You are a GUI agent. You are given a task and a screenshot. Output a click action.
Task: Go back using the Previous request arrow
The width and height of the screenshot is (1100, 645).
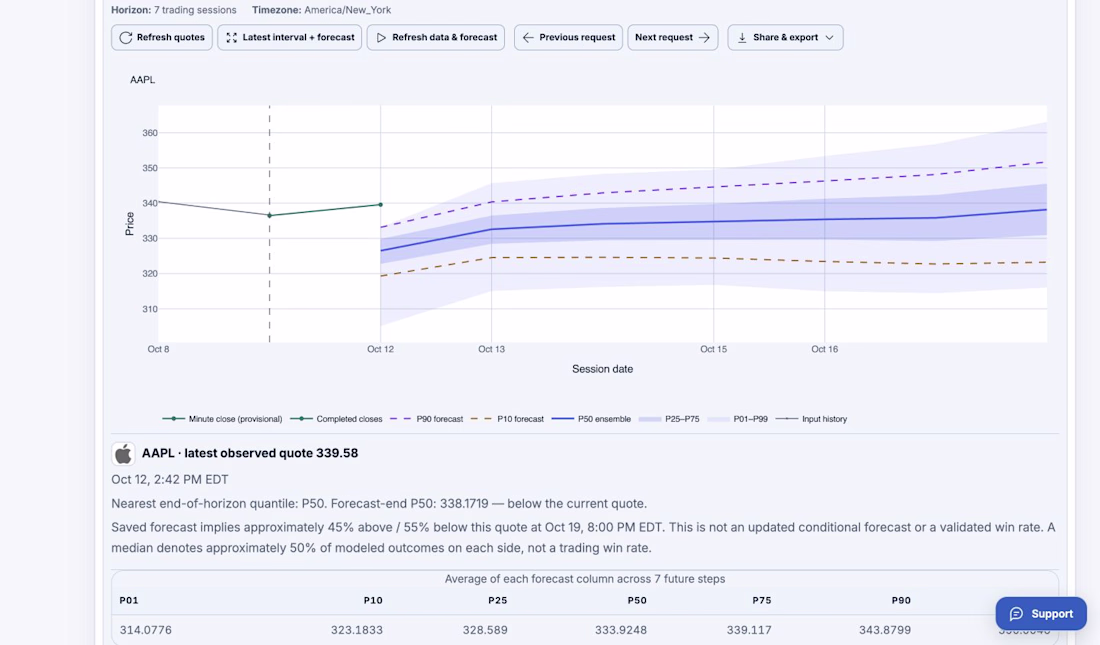528,37
